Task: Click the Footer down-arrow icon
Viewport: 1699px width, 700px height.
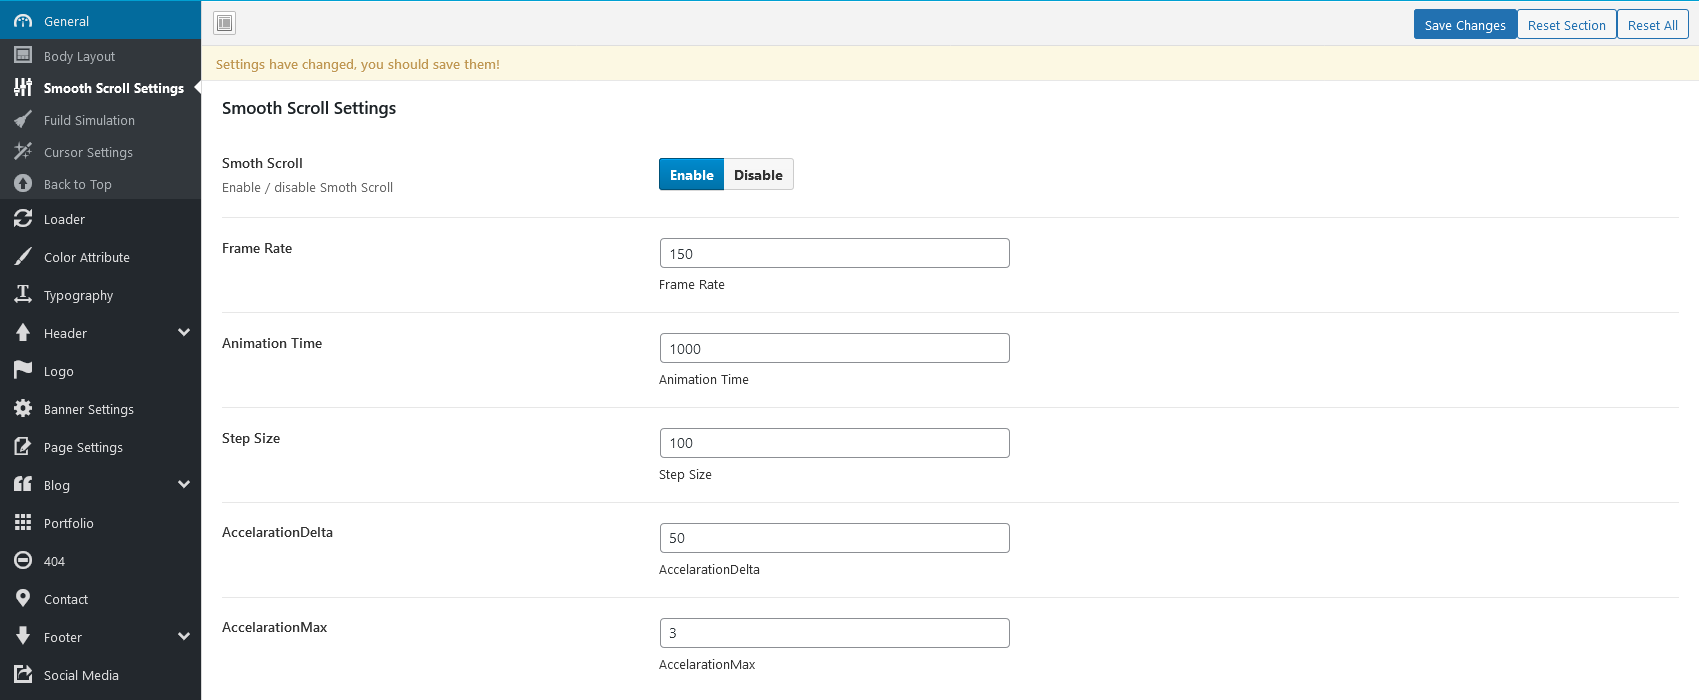Action: [23, 636]
